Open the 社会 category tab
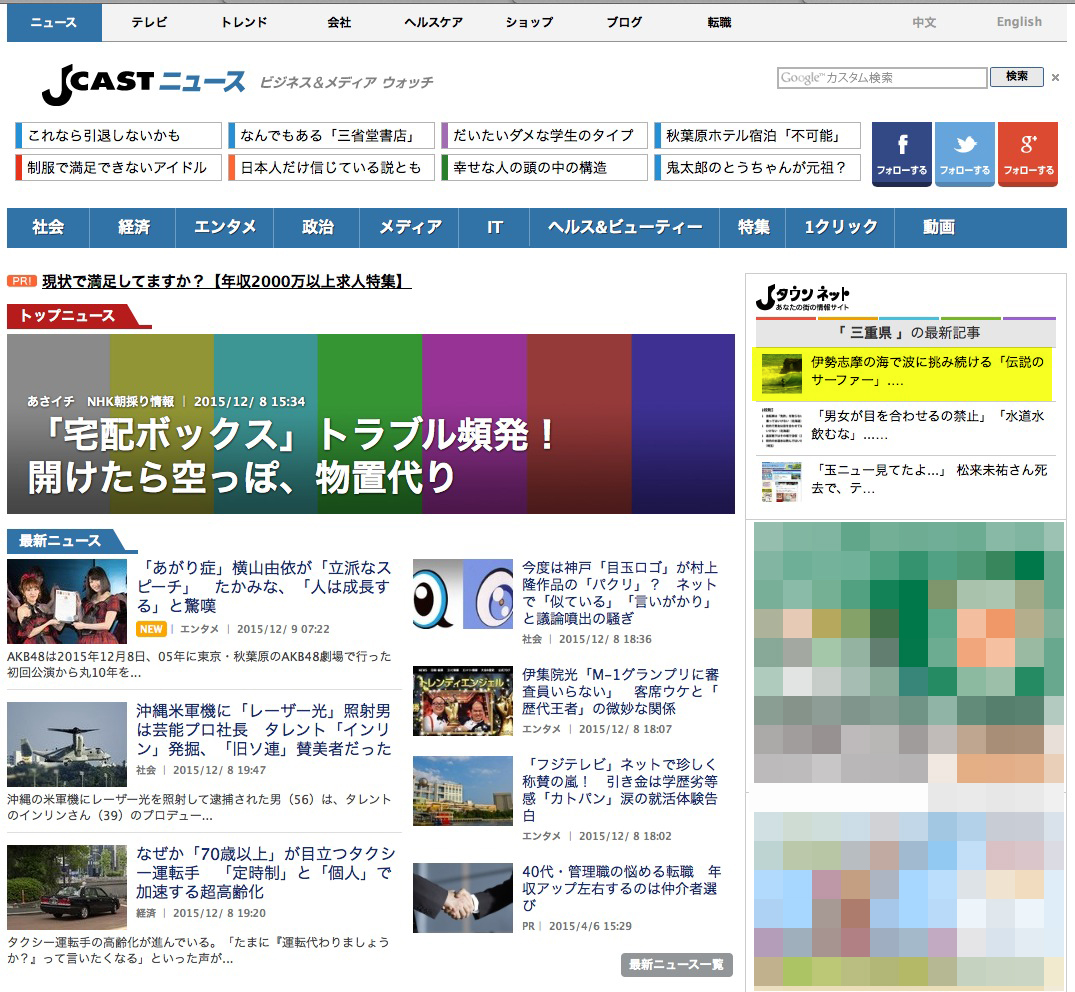The image size is (1075, 992). (48, 228)
